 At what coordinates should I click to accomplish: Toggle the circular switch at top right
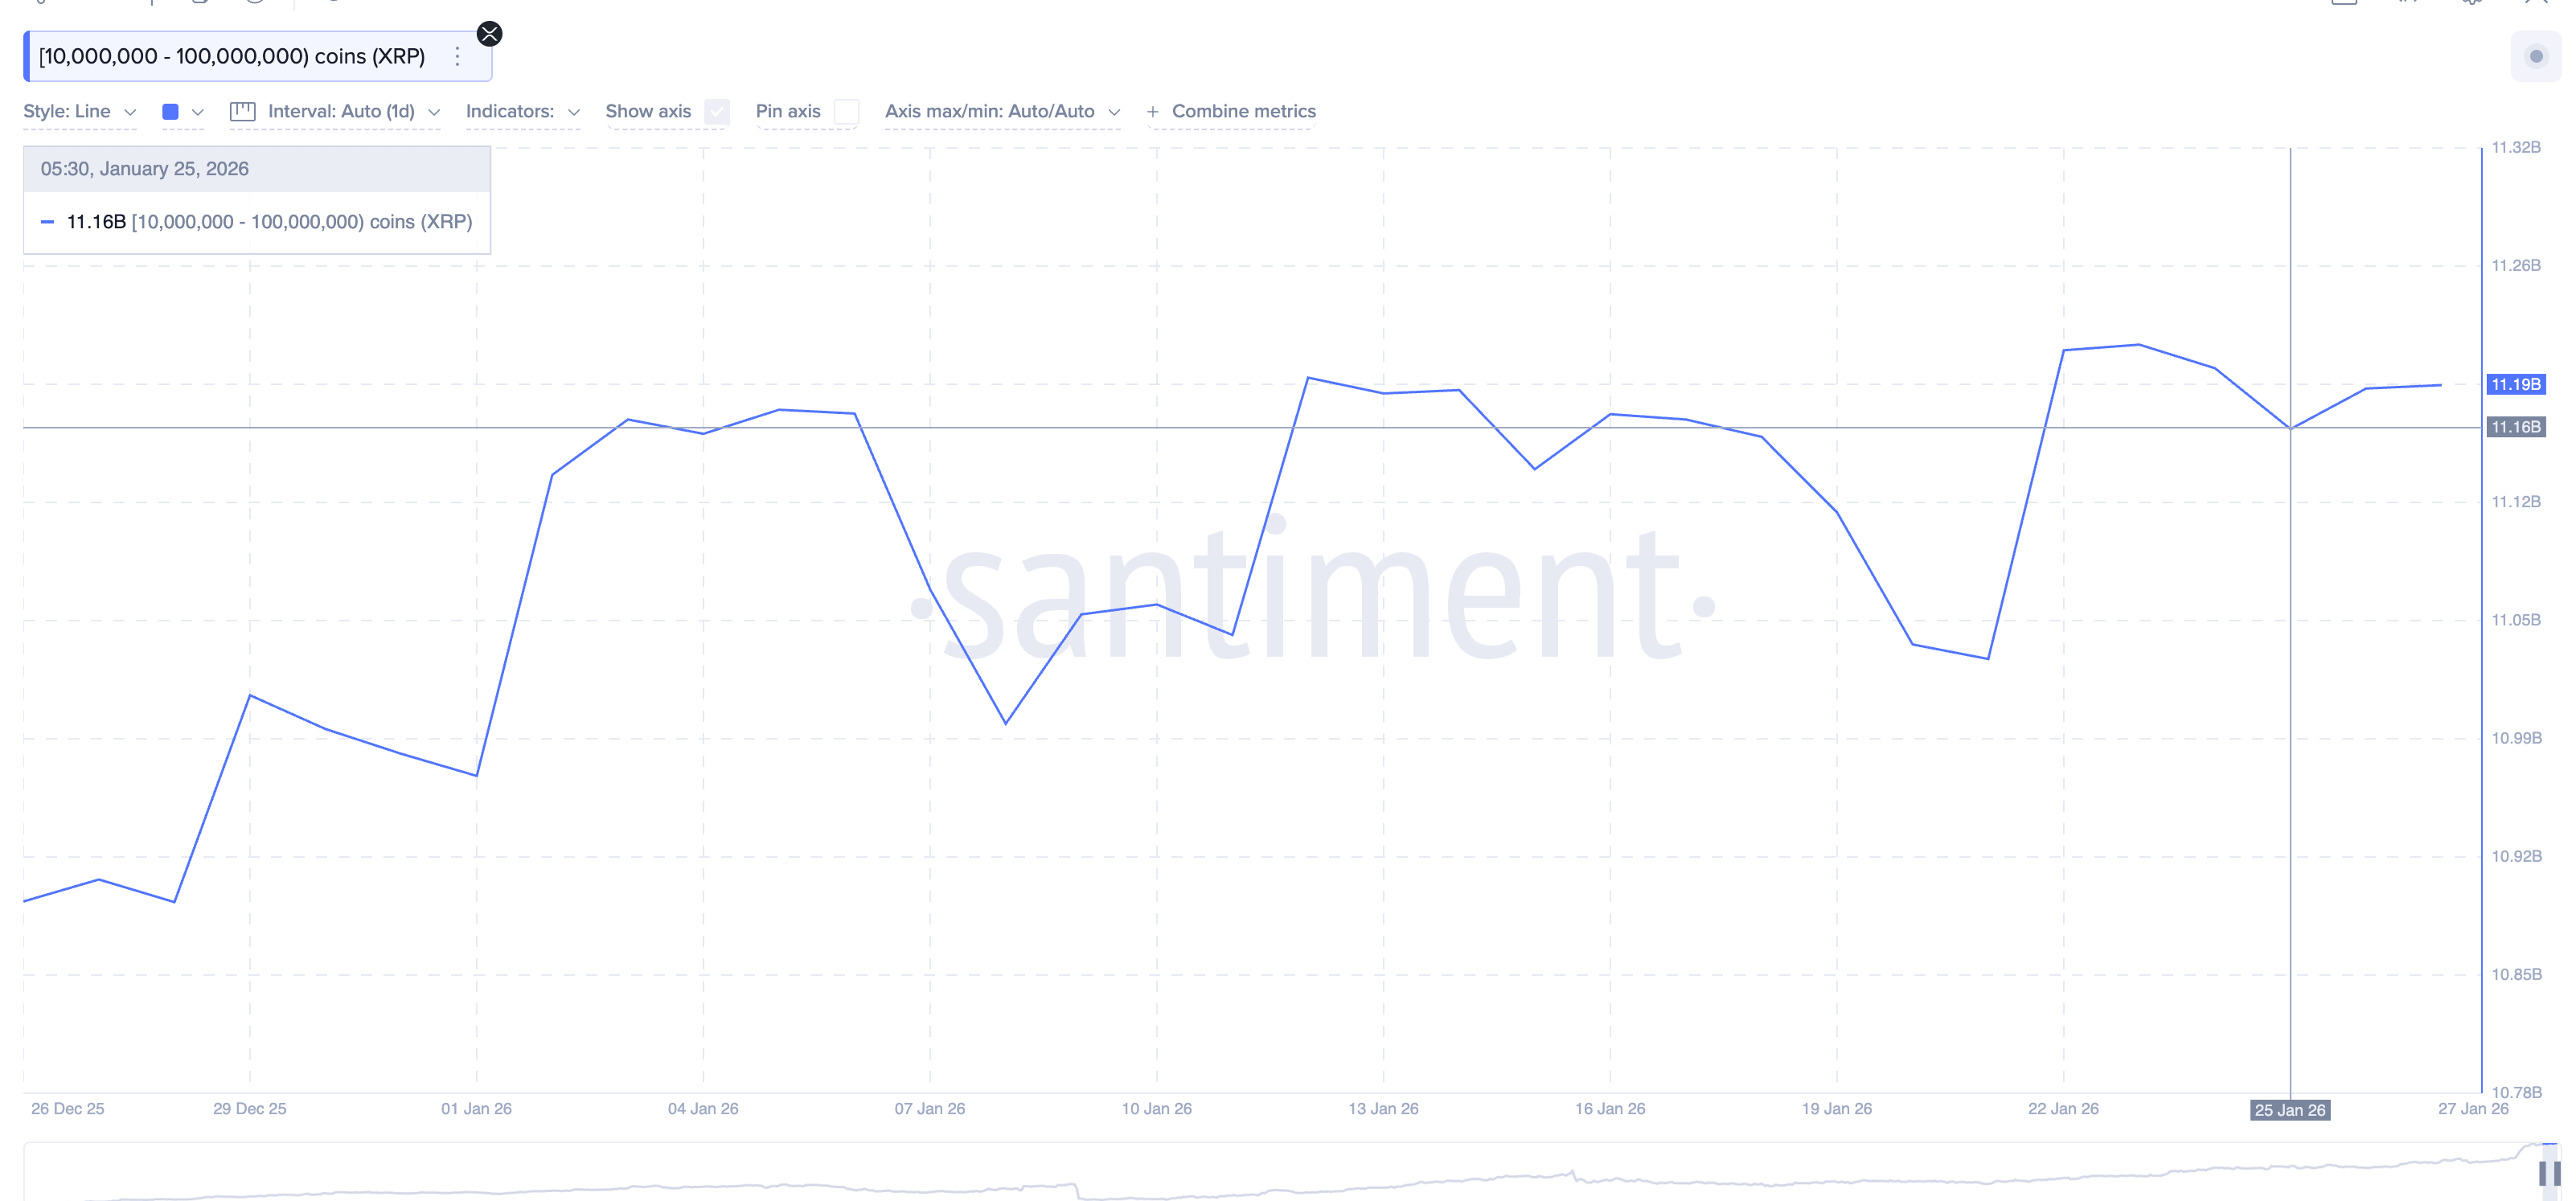coord(2537,57)
